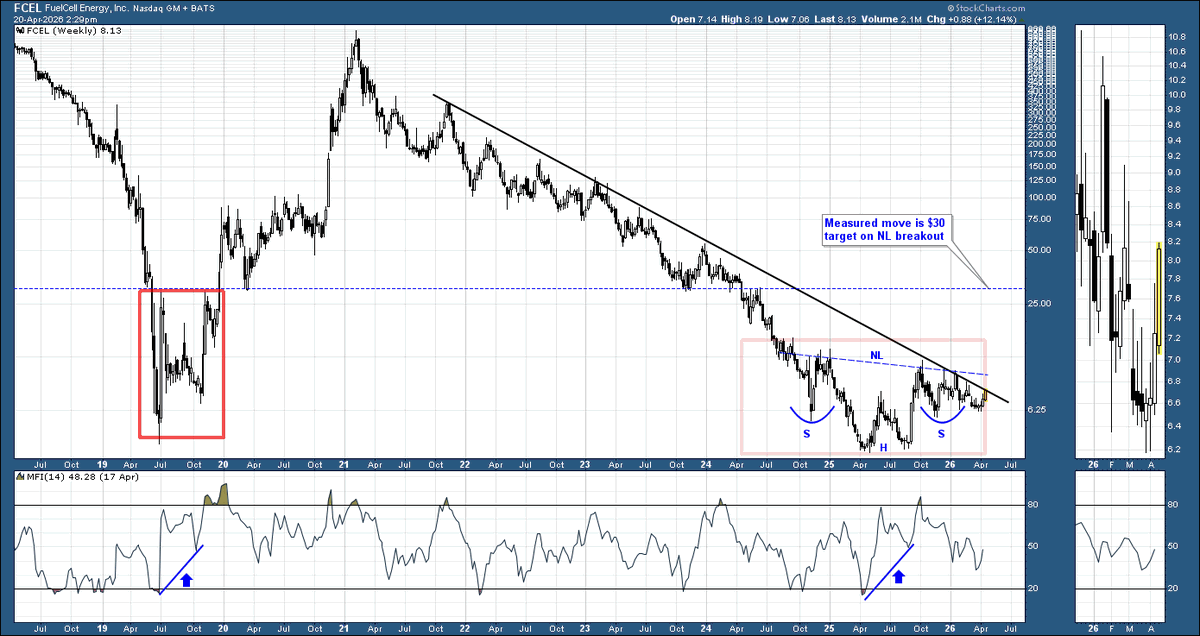The image size is (1200, 636).
Task: Click the NL neckline label
Action: (876, 355)
